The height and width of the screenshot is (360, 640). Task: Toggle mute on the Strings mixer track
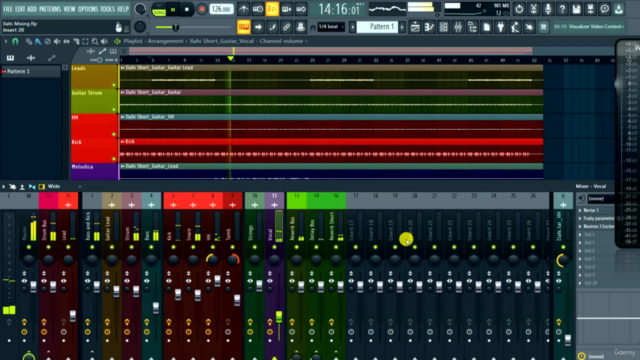pos(255,247)
